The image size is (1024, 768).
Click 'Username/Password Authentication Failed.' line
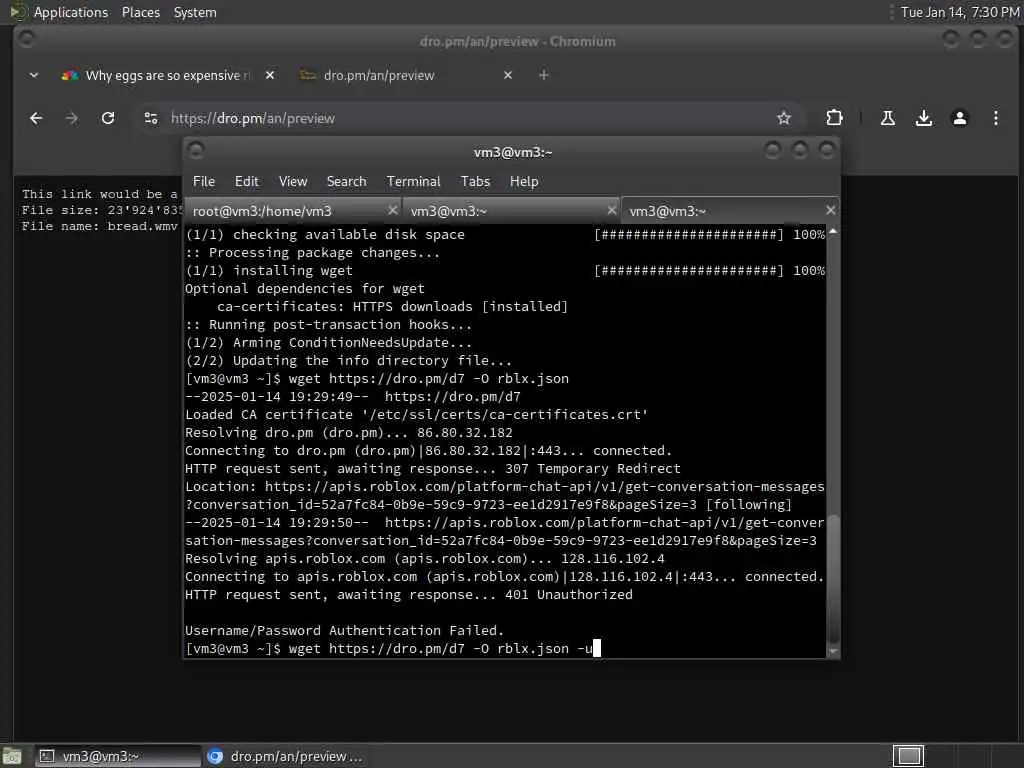pos(344,630)
